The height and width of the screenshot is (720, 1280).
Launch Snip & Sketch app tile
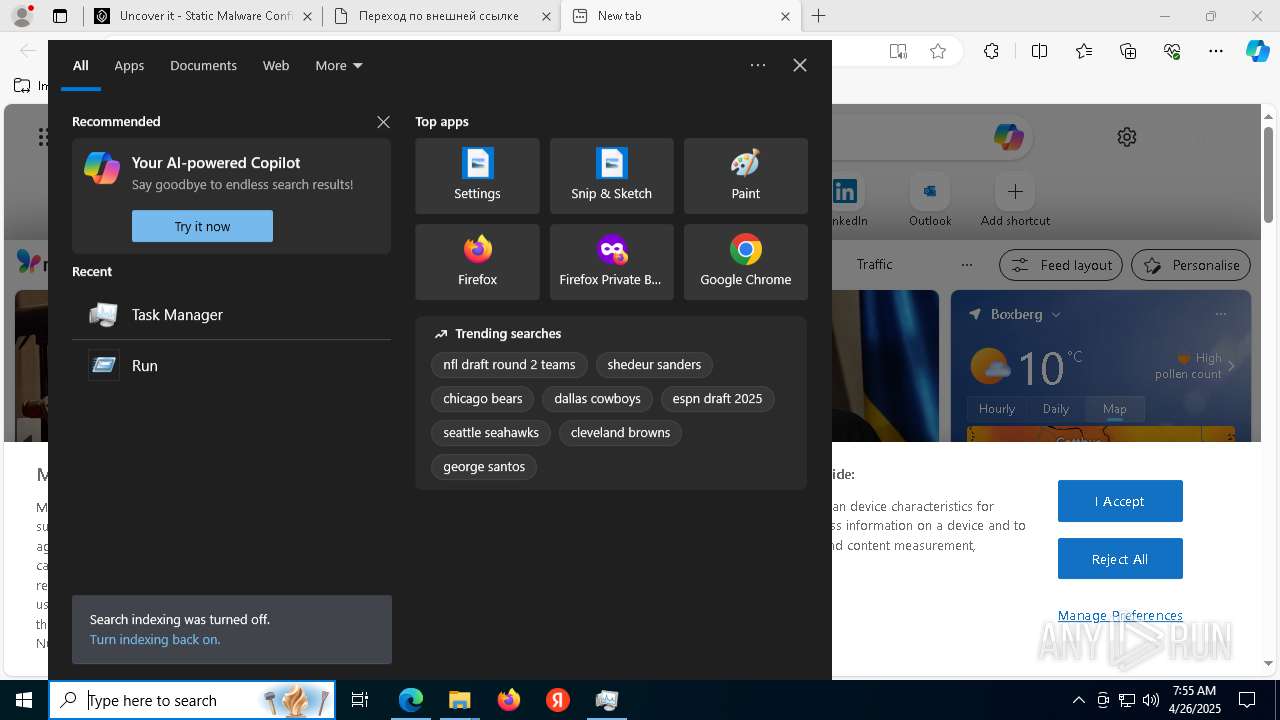point(611,176)
